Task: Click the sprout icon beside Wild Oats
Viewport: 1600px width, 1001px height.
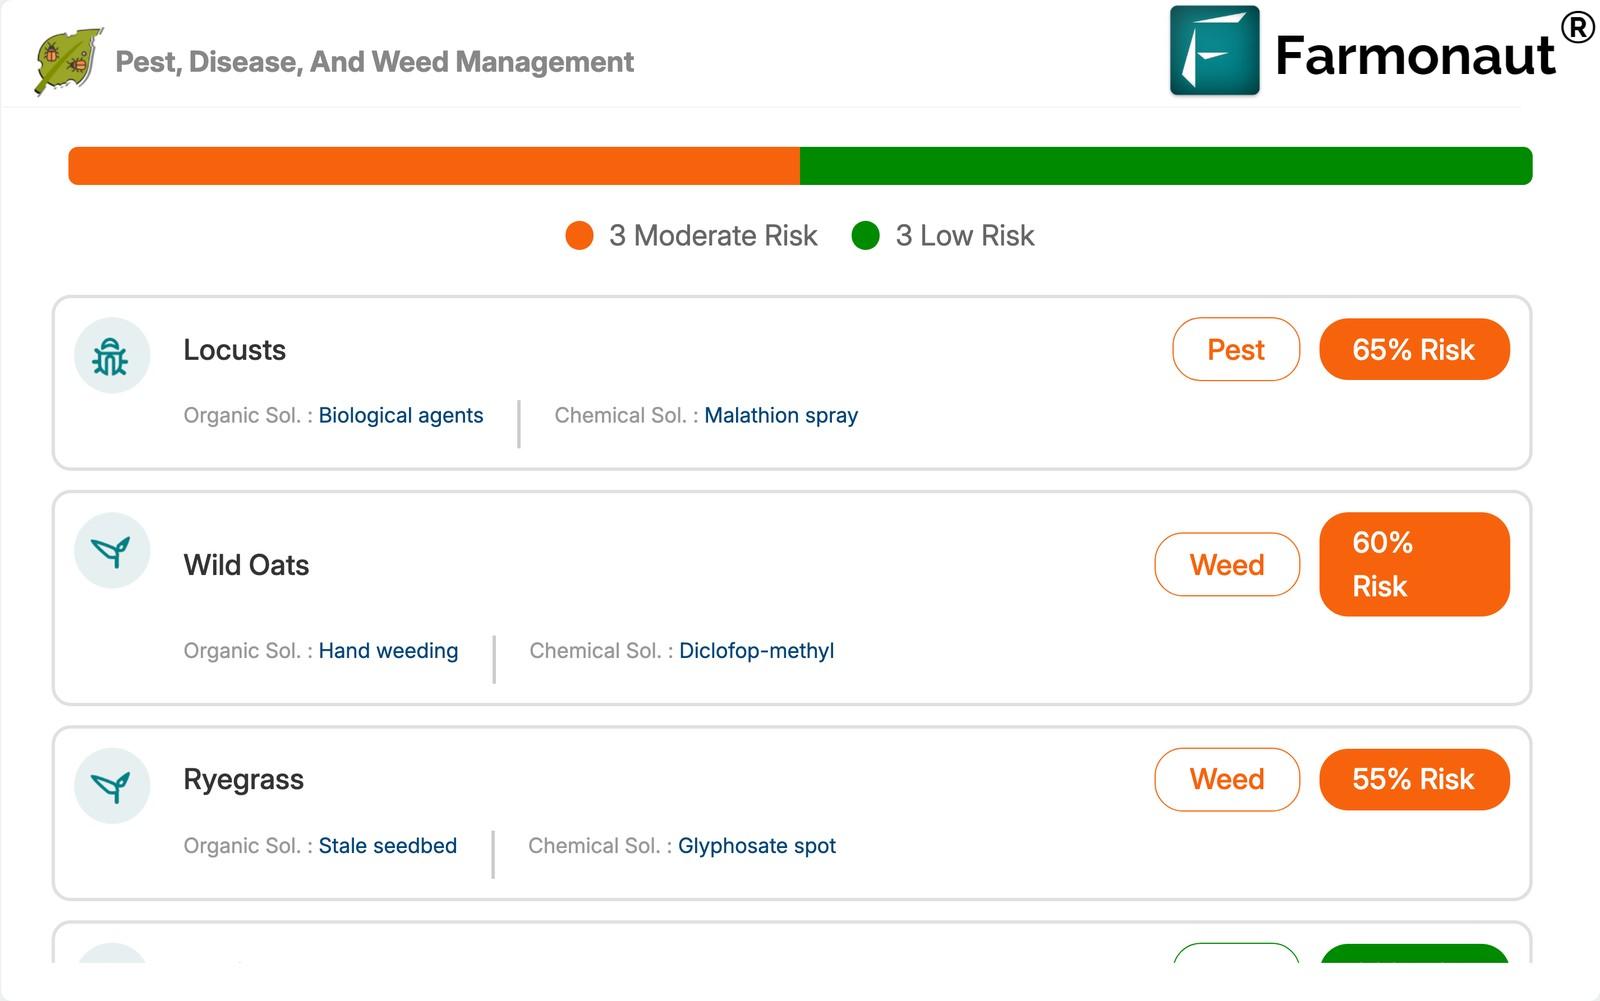Action: 112,551
